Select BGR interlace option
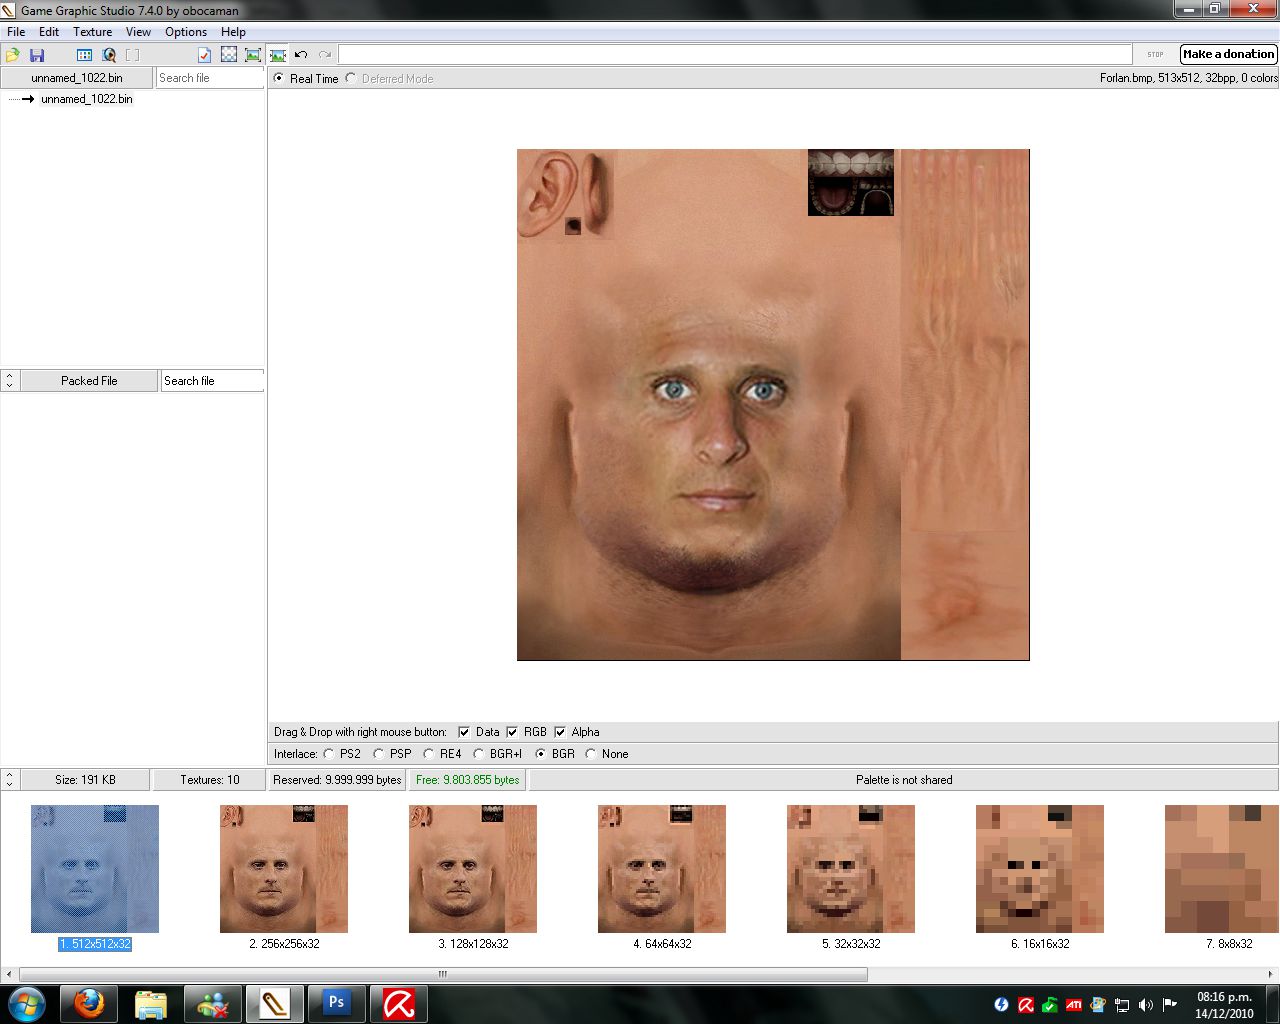Viewport: 1280px width, 1024px height. (x=541, y=754)
